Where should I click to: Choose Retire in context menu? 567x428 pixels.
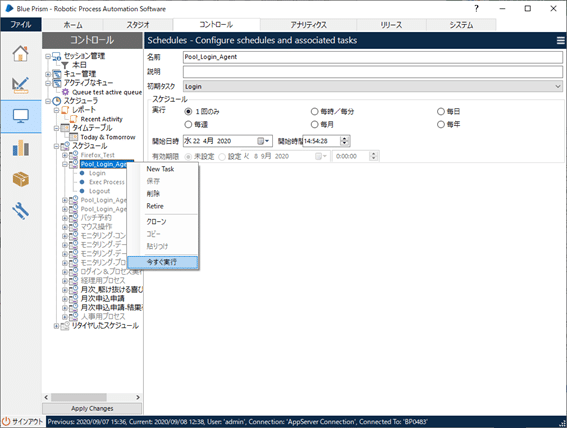coord(155,206)
